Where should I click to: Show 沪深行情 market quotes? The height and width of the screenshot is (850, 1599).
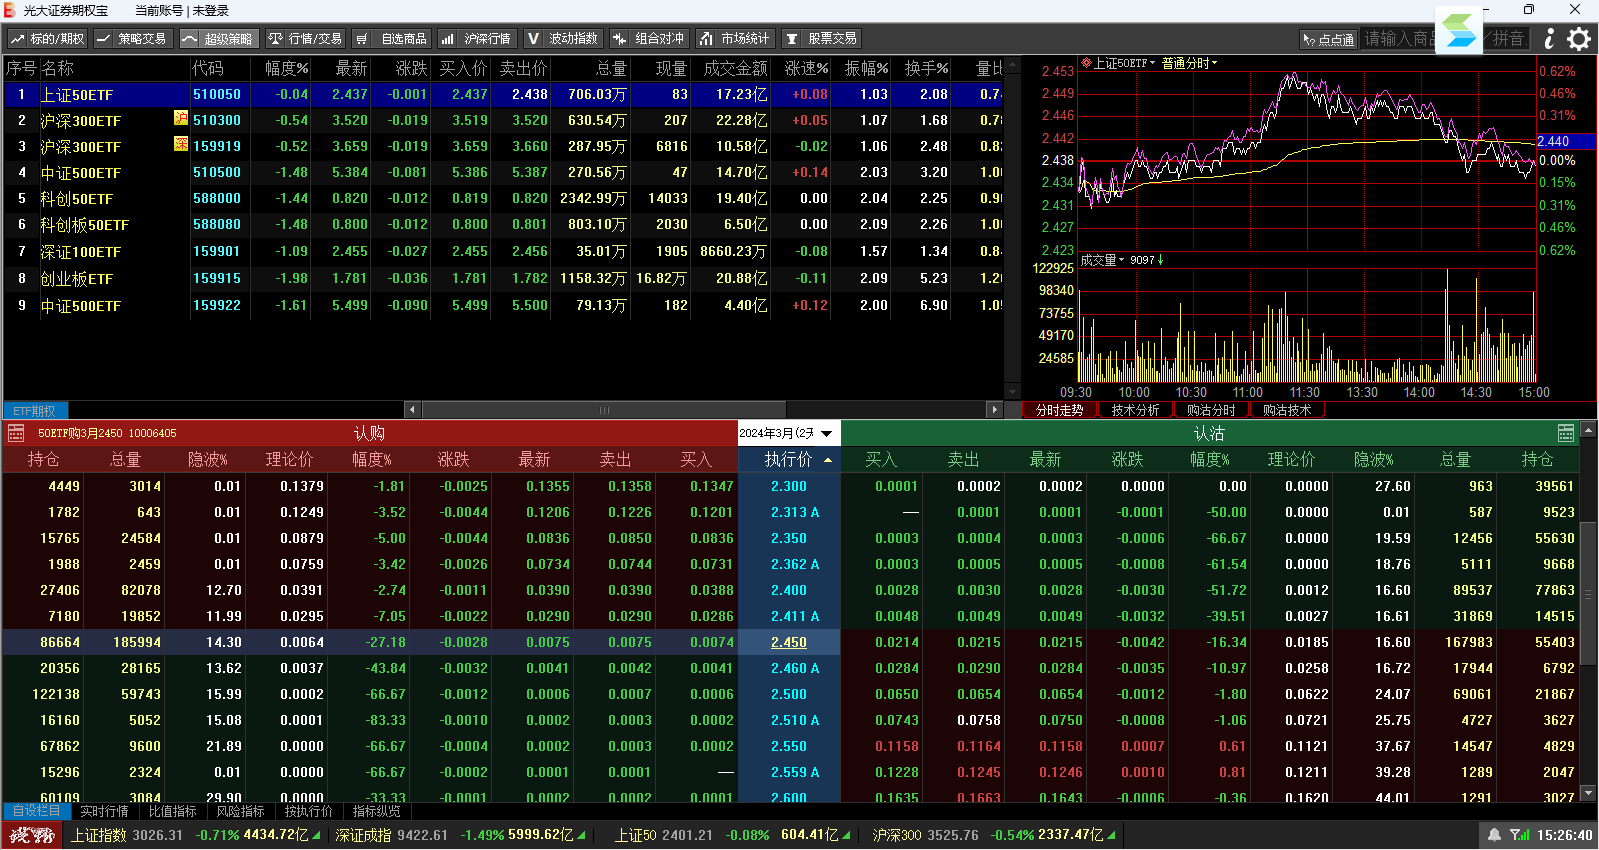pos(477,39)
